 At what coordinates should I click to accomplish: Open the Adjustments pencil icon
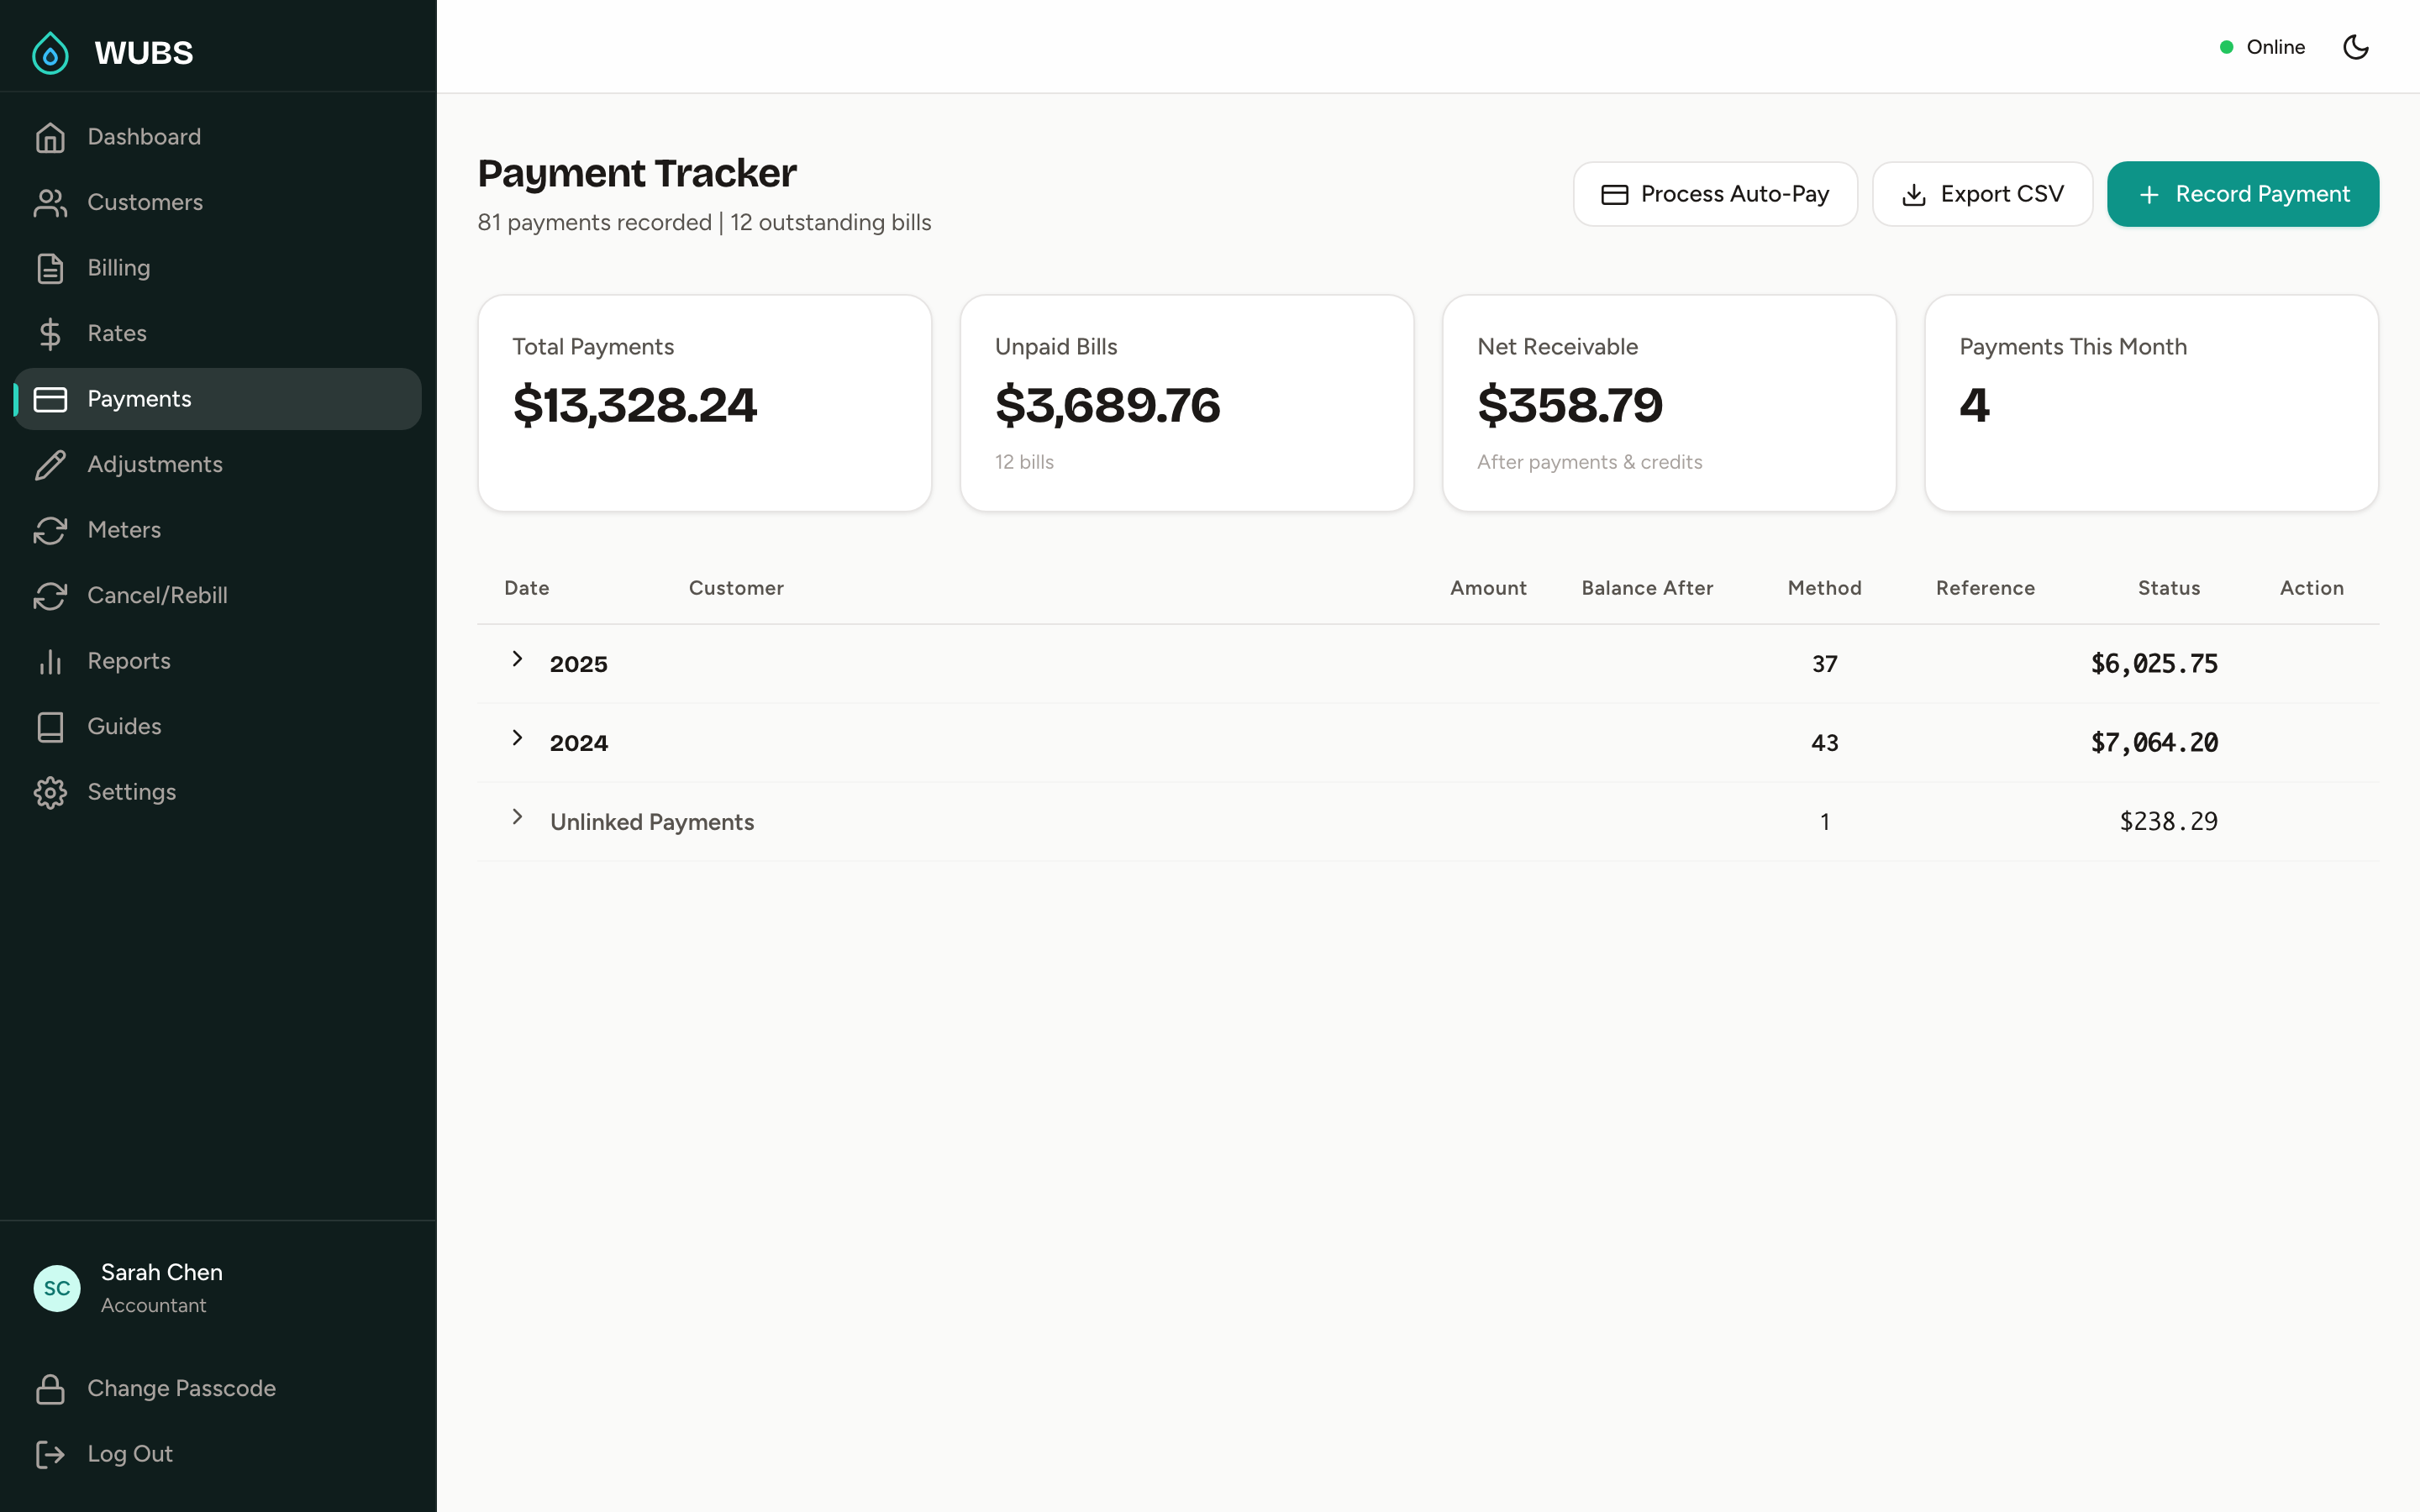pos(51,464)
